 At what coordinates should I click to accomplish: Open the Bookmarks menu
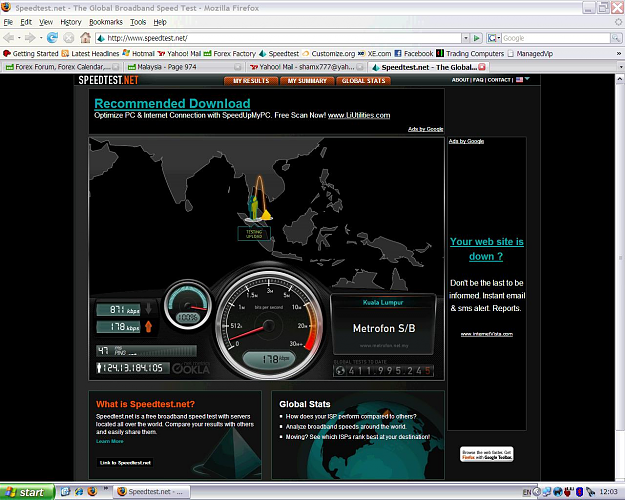pyautogui.click(x=106, y=22)
